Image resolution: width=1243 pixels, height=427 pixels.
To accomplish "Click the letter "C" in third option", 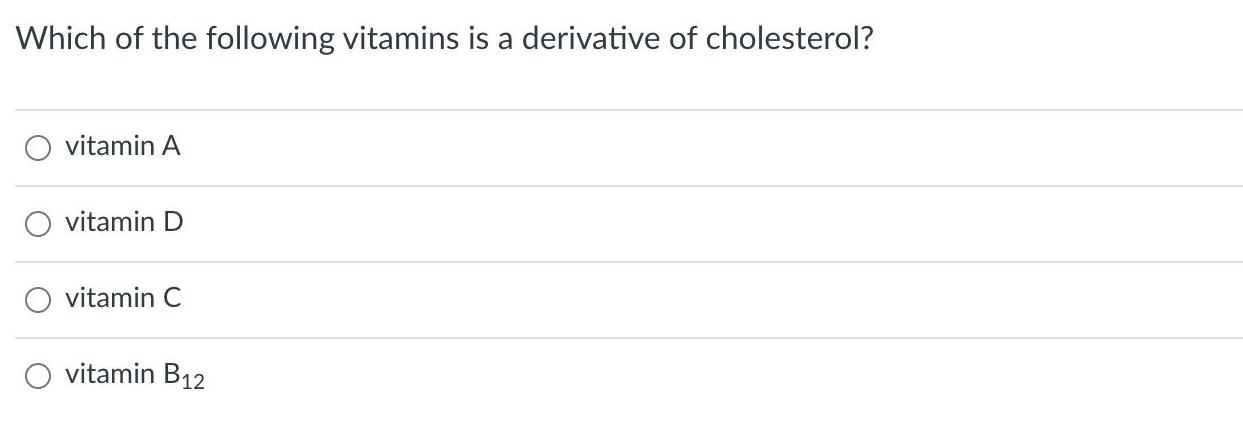I will click(171, 298).
